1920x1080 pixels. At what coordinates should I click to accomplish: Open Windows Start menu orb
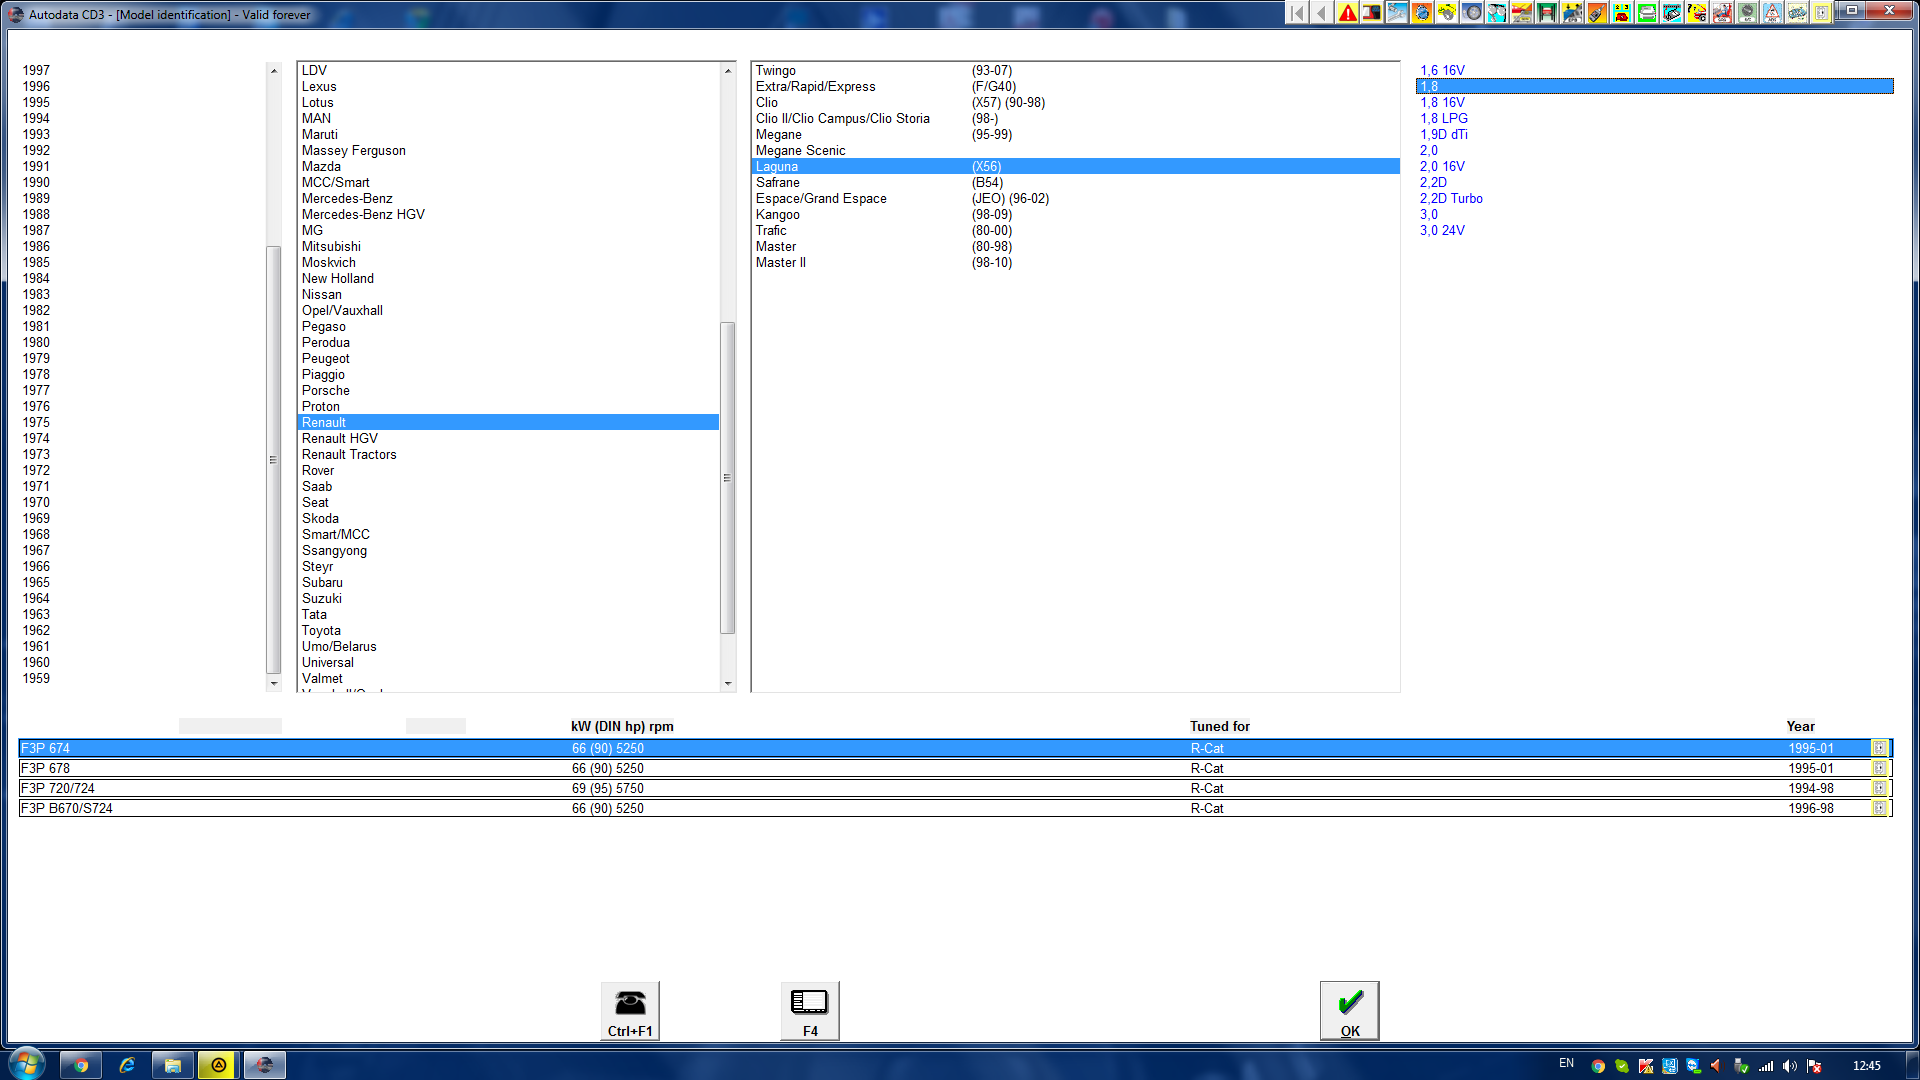coord(27,1064)
